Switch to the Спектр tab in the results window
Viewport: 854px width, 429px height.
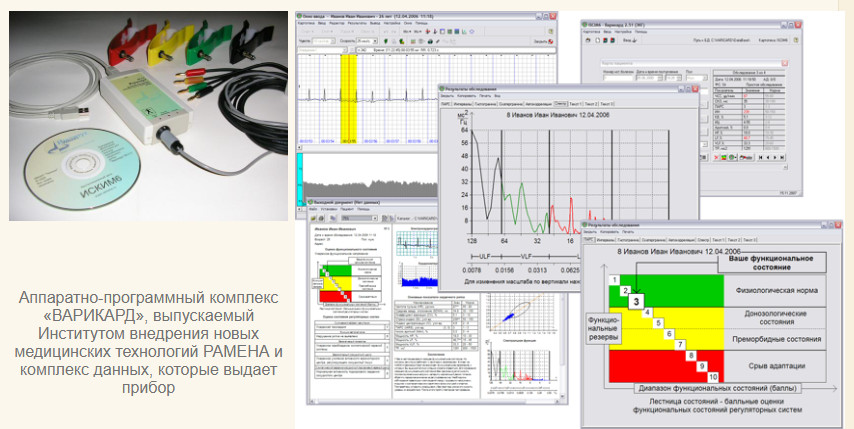click(x=561, y=104)
